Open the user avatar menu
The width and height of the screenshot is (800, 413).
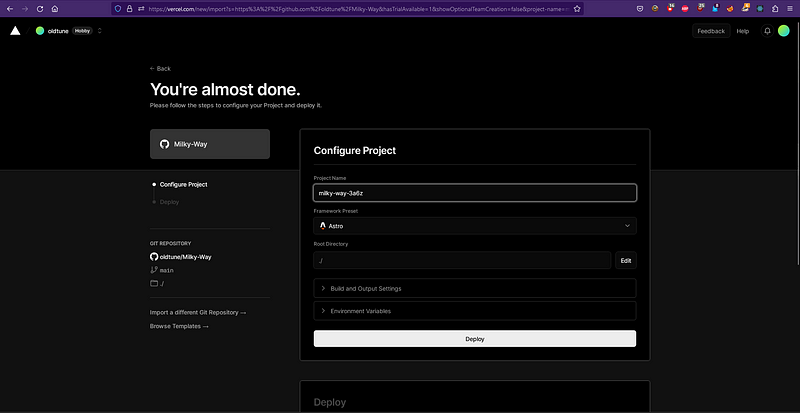pyautogui.click(x=784, y=31)
